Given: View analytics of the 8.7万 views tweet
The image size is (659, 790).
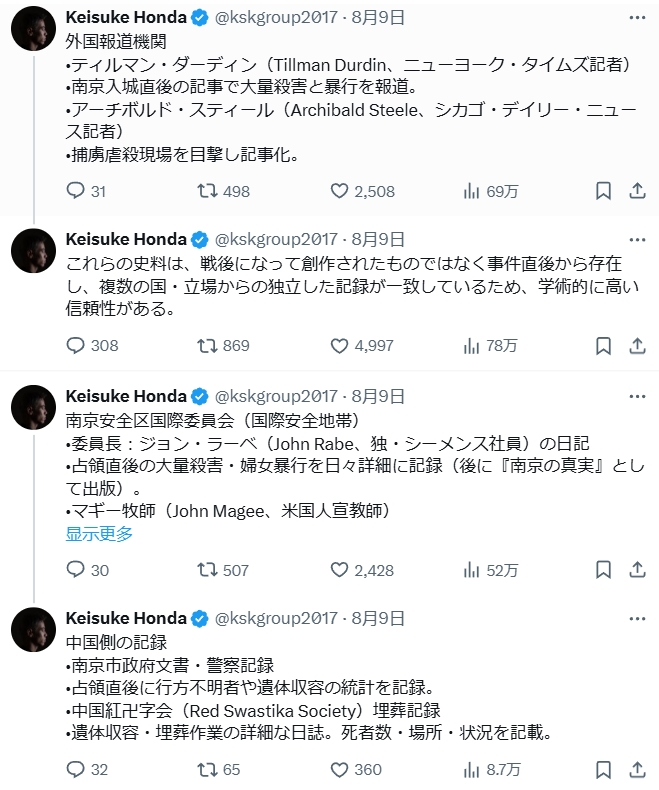Looking at the screenshot, I should point(472,769).
